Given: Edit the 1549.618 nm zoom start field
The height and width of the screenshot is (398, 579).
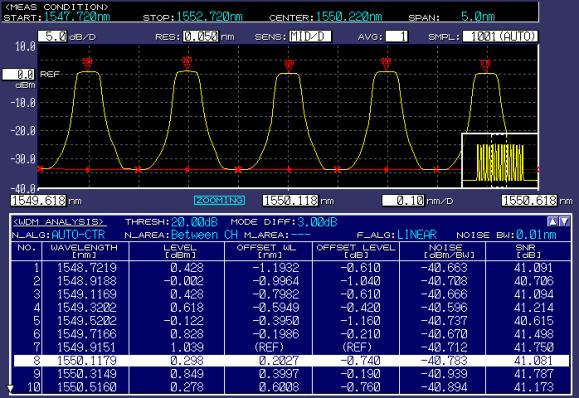Looking at the screenshot, I should pyautogui.click(x=38, y=200).
